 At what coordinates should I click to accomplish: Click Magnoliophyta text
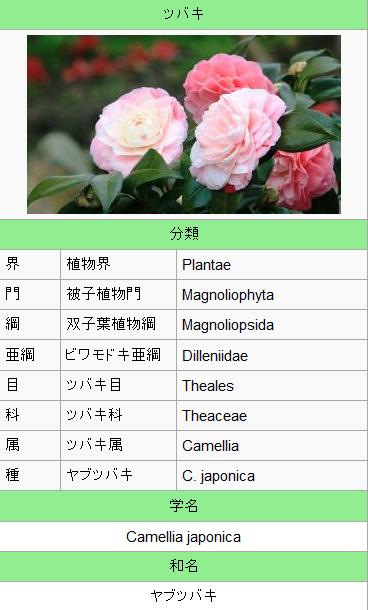[x=228, y=295]
